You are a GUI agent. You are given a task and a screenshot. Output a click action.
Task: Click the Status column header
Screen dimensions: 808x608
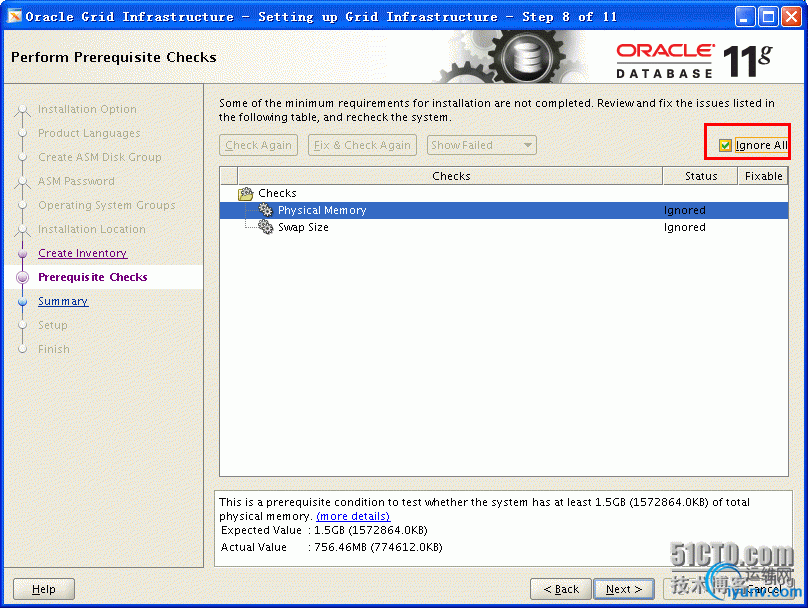pyautogui.click(x=700, y=176)
